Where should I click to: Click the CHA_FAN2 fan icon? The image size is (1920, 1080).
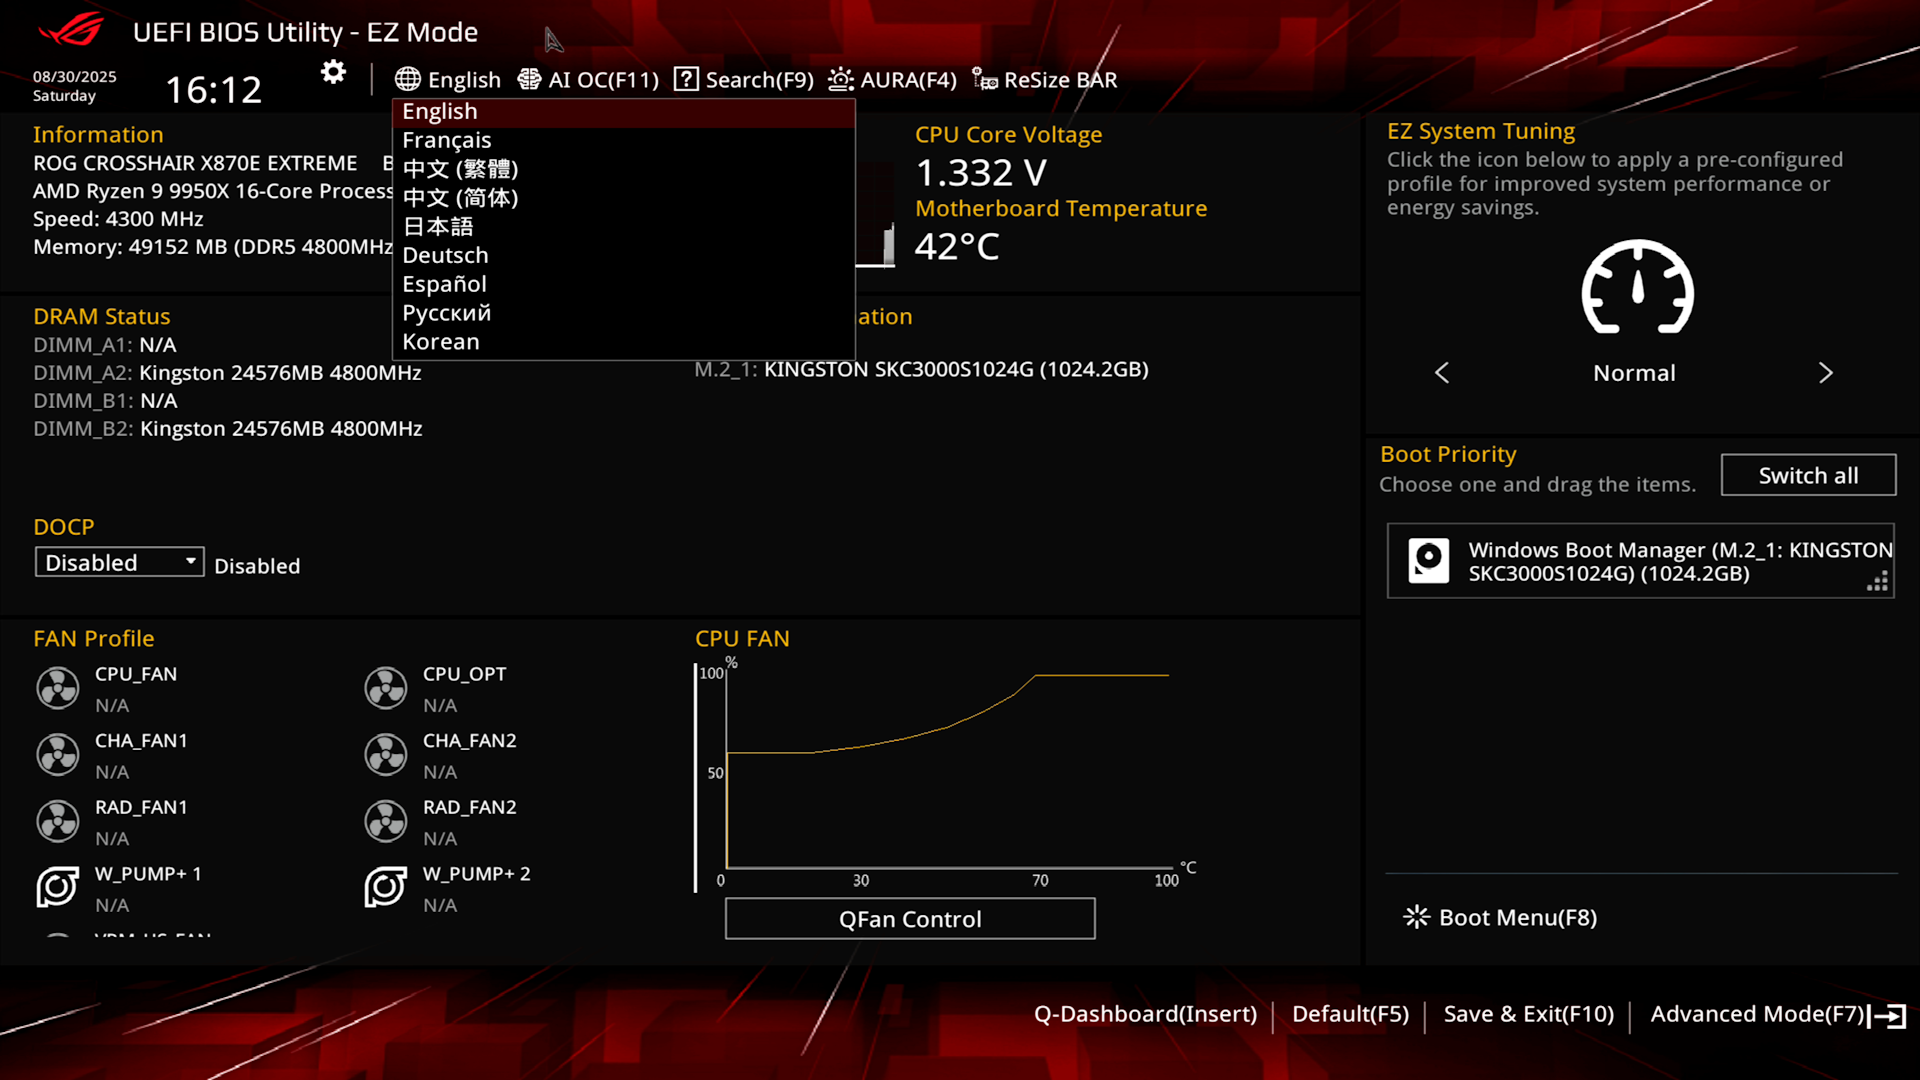tap(386, 755)
